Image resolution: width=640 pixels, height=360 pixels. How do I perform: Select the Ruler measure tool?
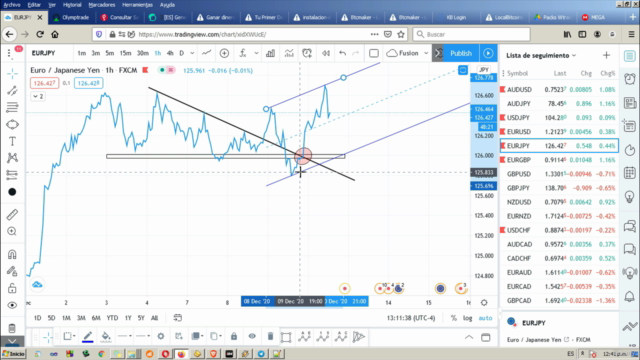click(x=12, y=214)
